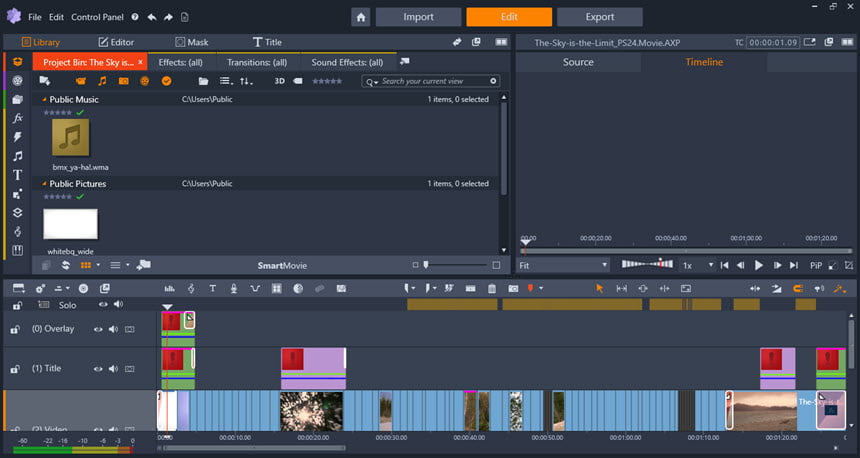Open the red marker dropdown arrow
Image resolution: width=860 pixels, height=458 pixels.
(541, 289)
